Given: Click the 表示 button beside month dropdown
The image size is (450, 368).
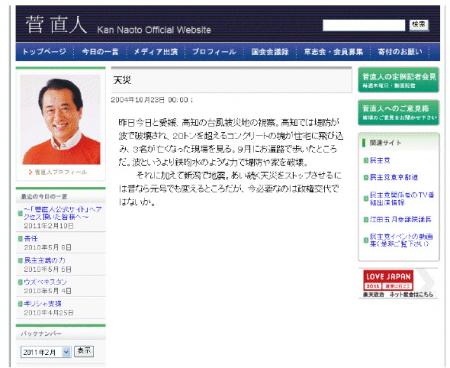Looking at the screenshot, I should click(x=84, y=351).
